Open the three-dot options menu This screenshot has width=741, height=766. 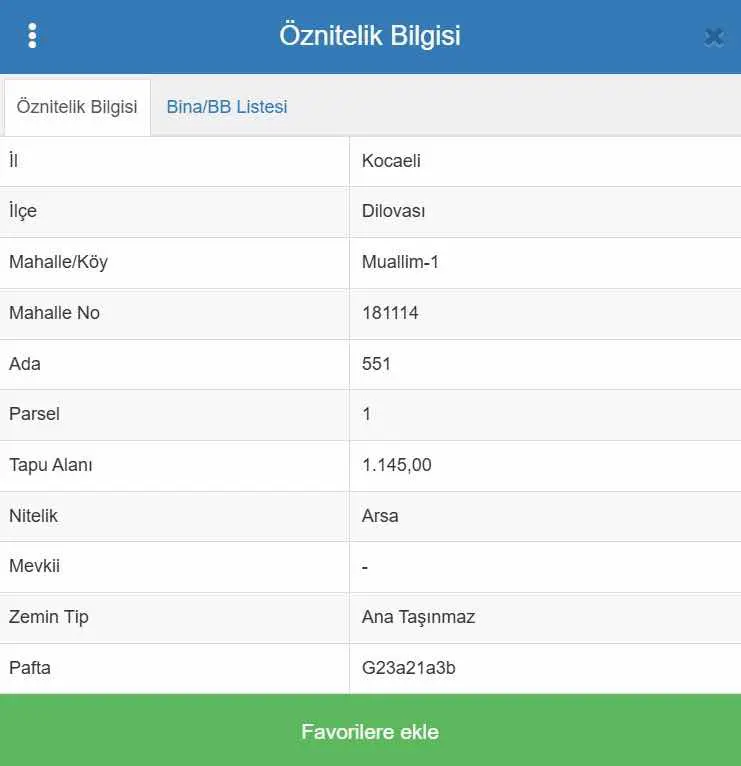(x=32, y=36)
